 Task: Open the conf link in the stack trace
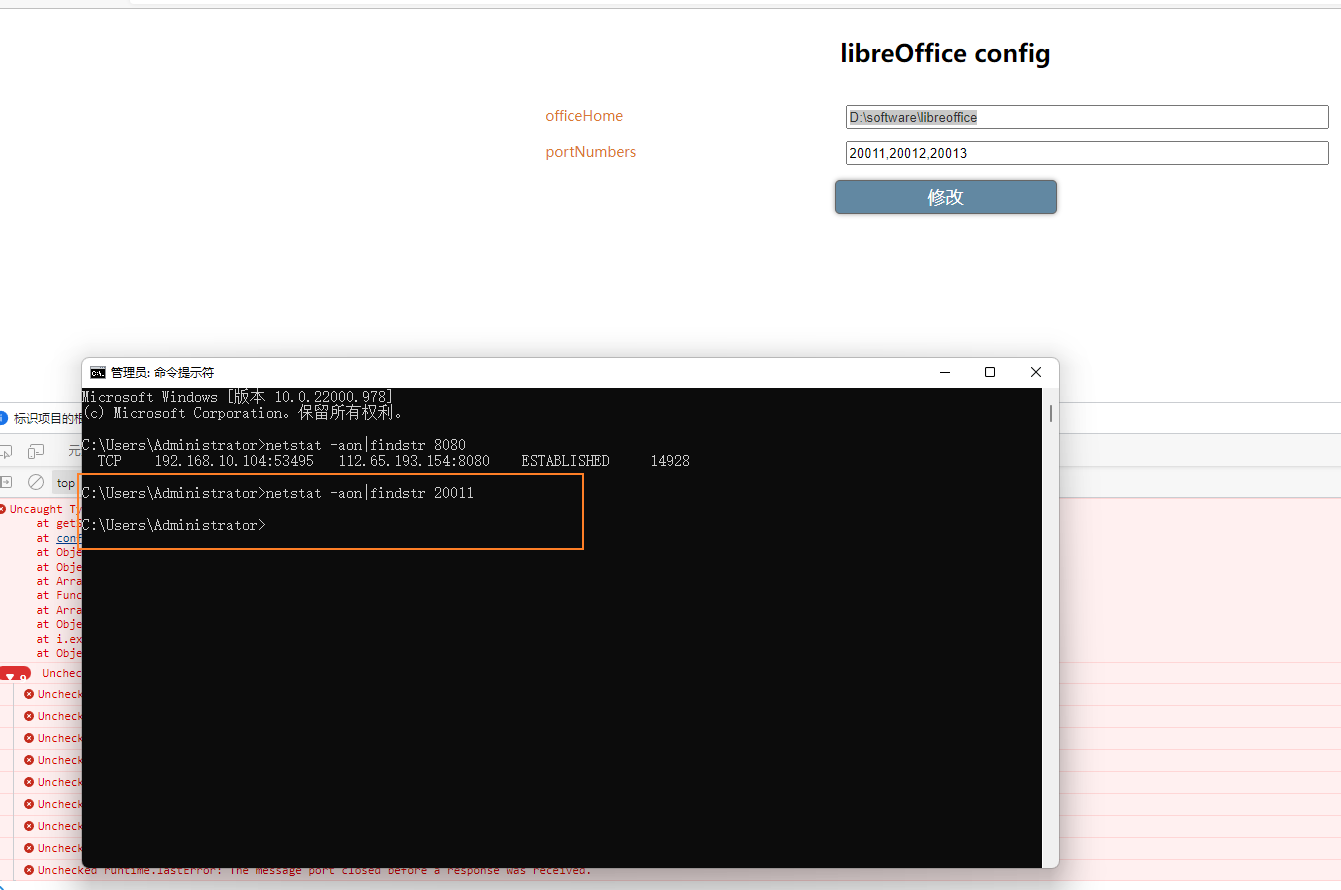[x=68, y=538]
